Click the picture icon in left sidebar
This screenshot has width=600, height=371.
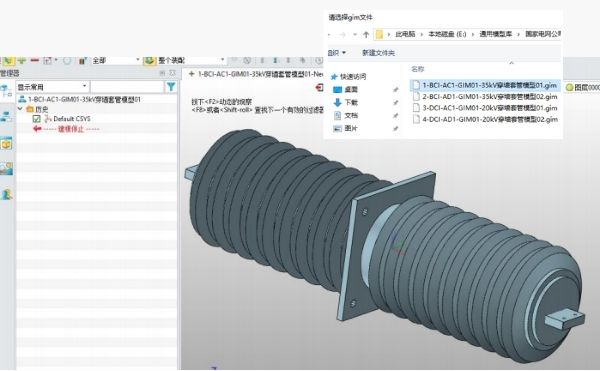(6, 169)
